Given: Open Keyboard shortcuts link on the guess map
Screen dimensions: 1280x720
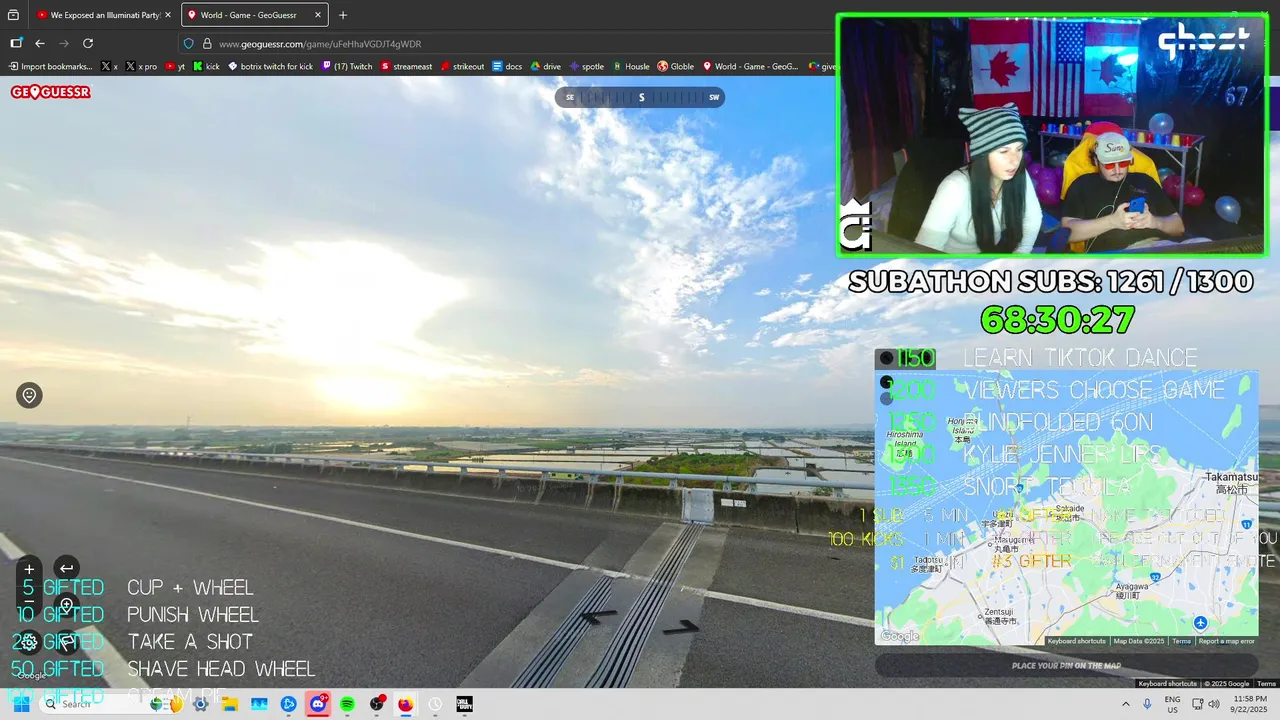Looking at the screenshot, I should tap(1077, 641).
